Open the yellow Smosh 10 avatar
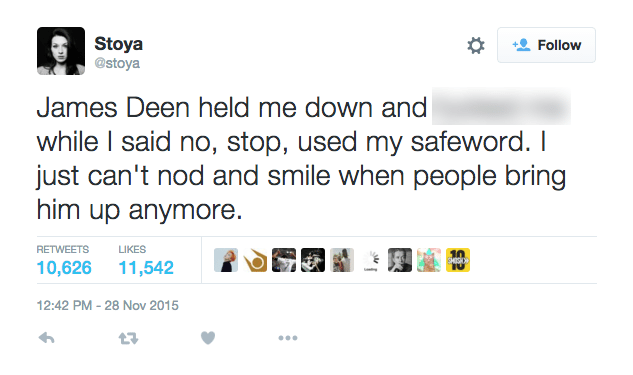The height and width of the screenshot is (375, 633). click(458, 260)
